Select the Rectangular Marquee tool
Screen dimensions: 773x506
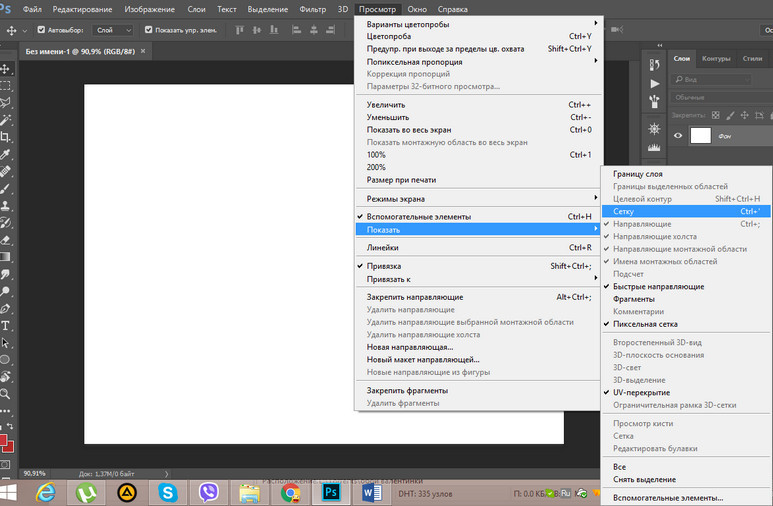[x=5, y=86]
